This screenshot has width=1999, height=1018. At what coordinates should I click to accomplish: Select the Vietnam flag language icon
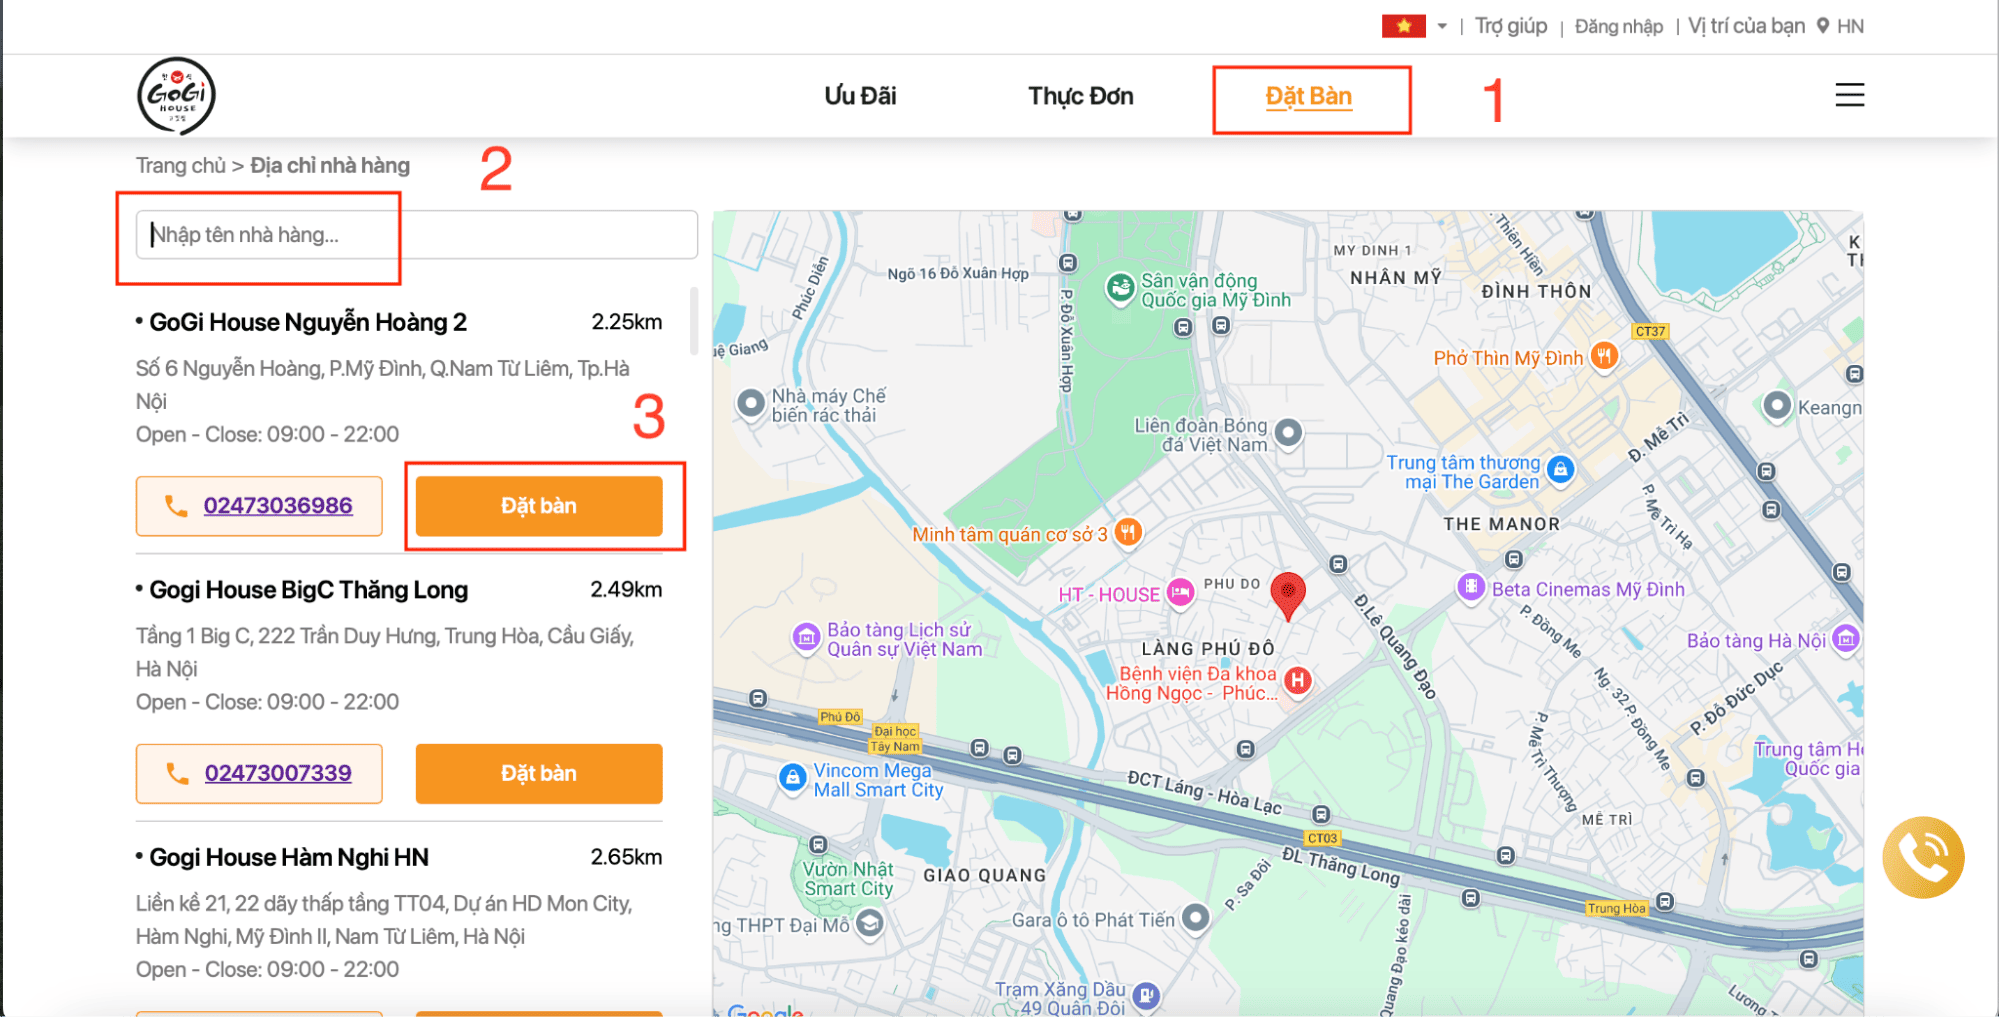1403,26
